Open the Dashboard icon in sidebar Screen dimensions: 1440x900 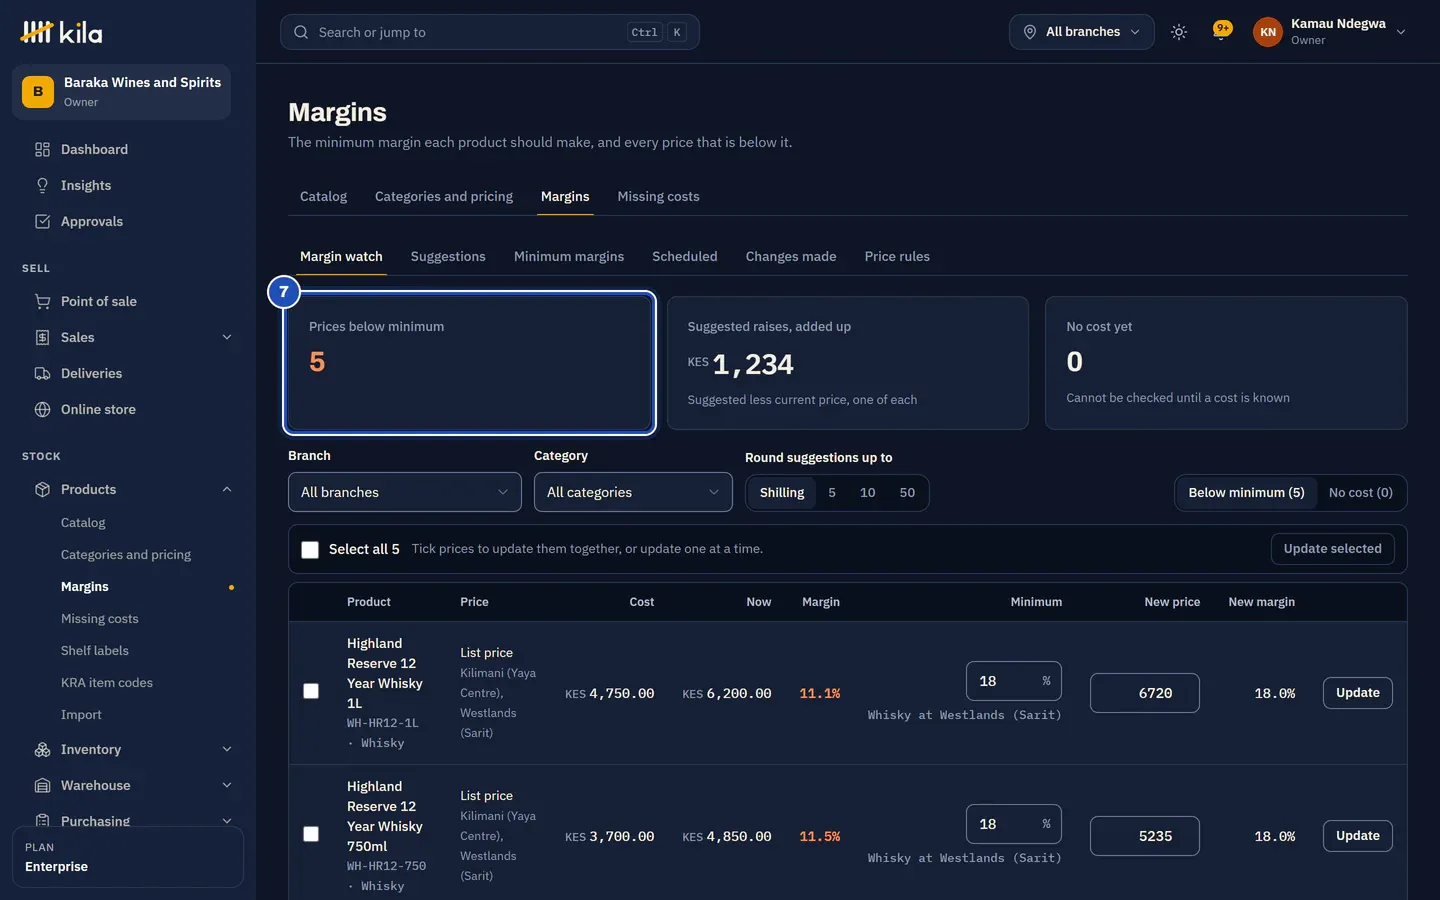click(x=42, y=150)
